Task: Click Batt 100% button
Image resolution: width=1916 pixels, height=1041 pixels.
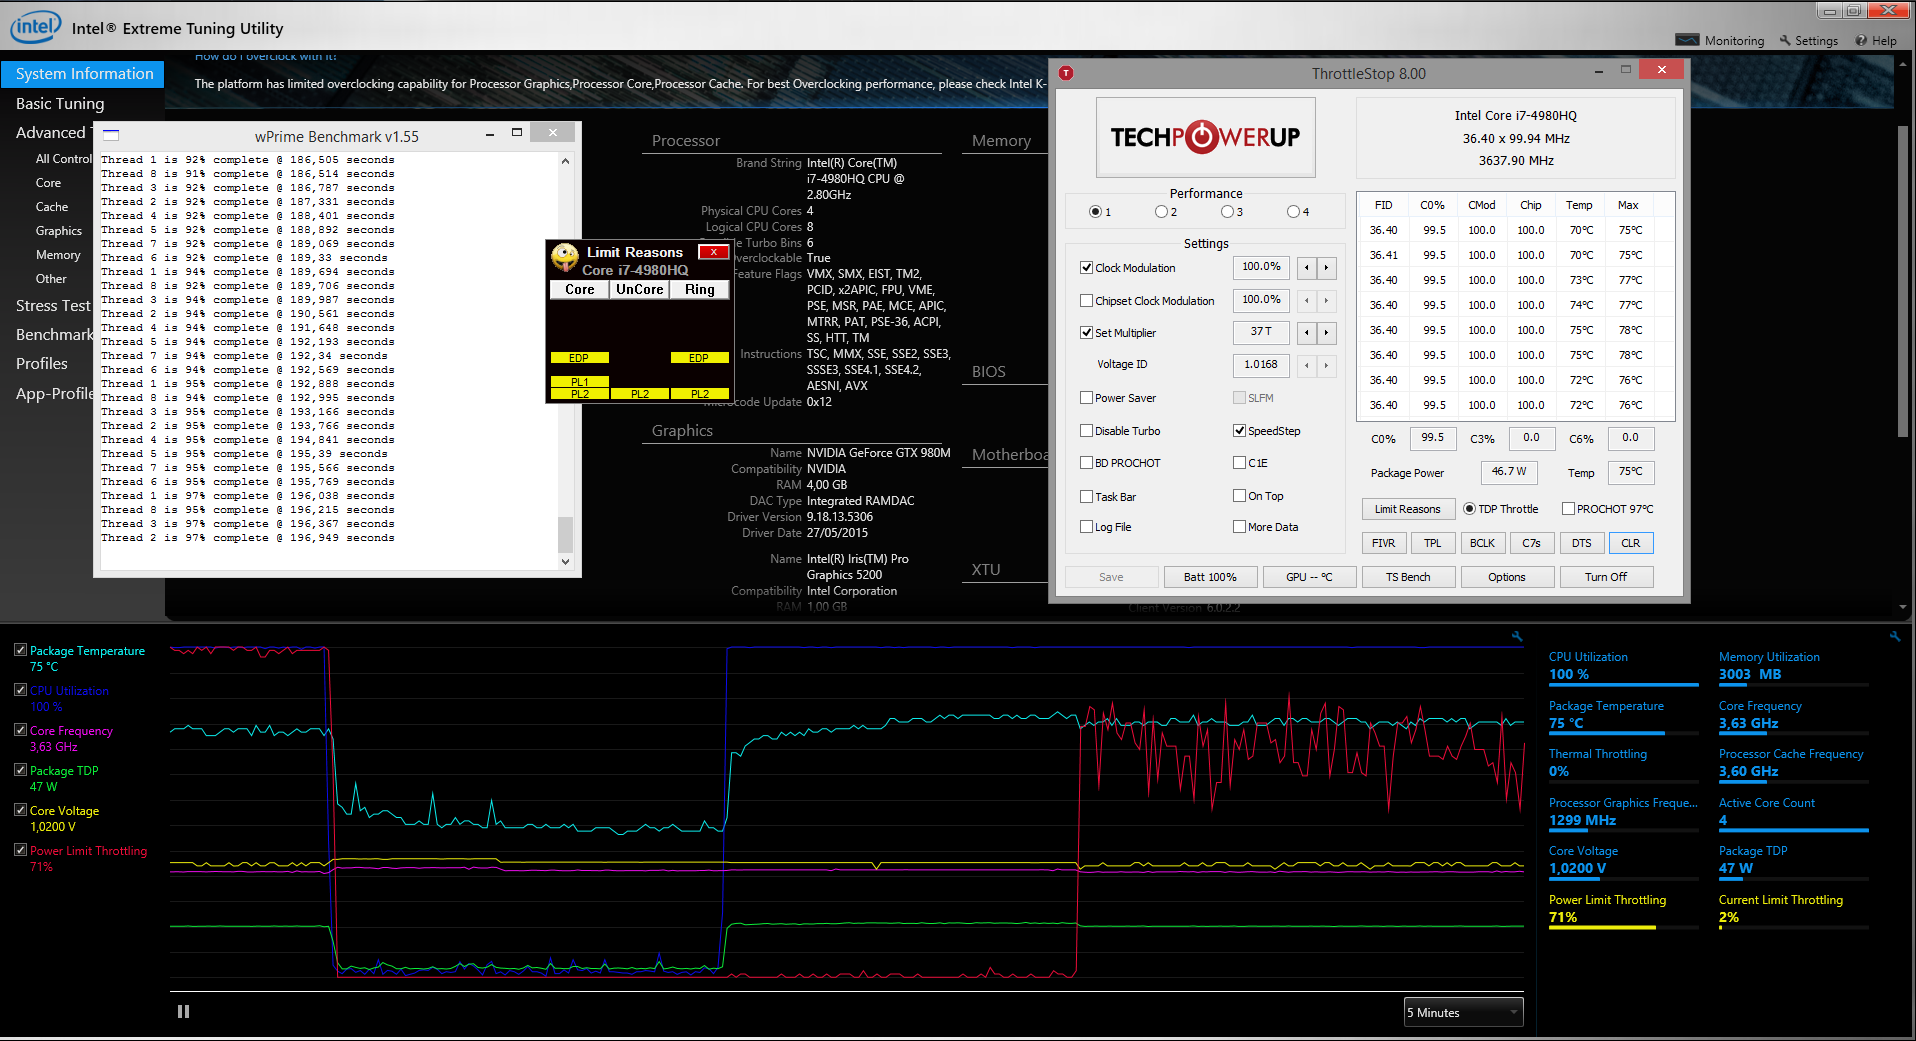Action: [1210, 577]
